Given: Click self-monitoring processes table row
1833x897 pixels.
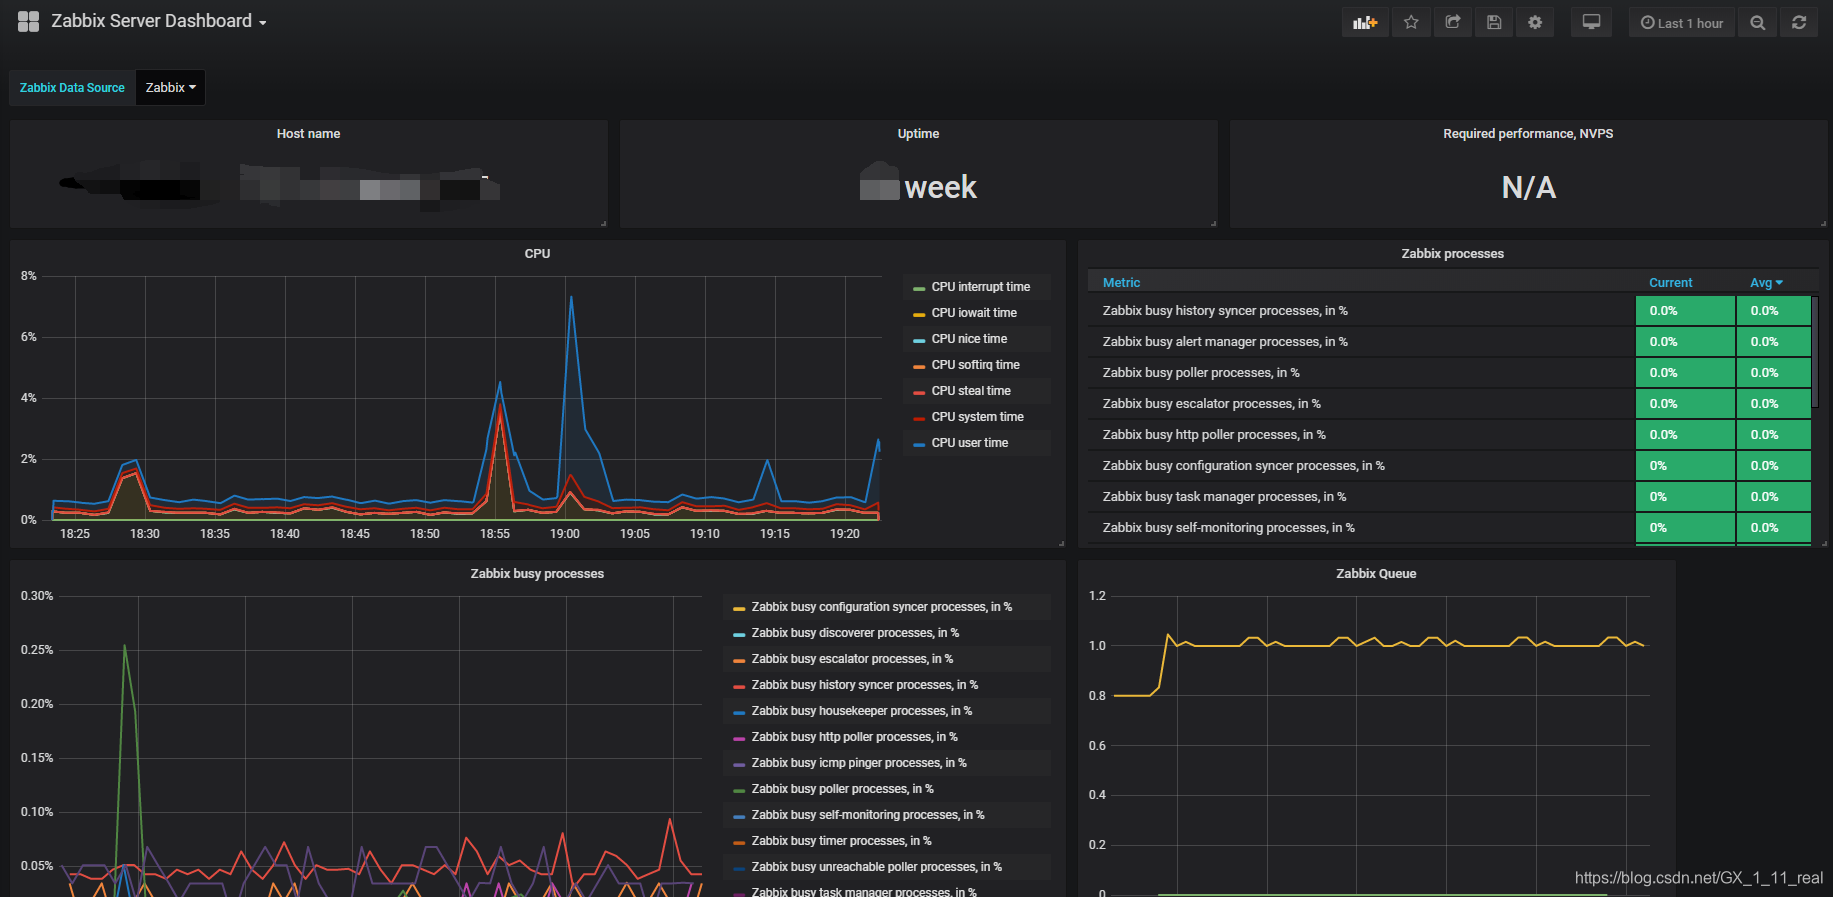Looking at the screenshot, I should coord(1449,528).
